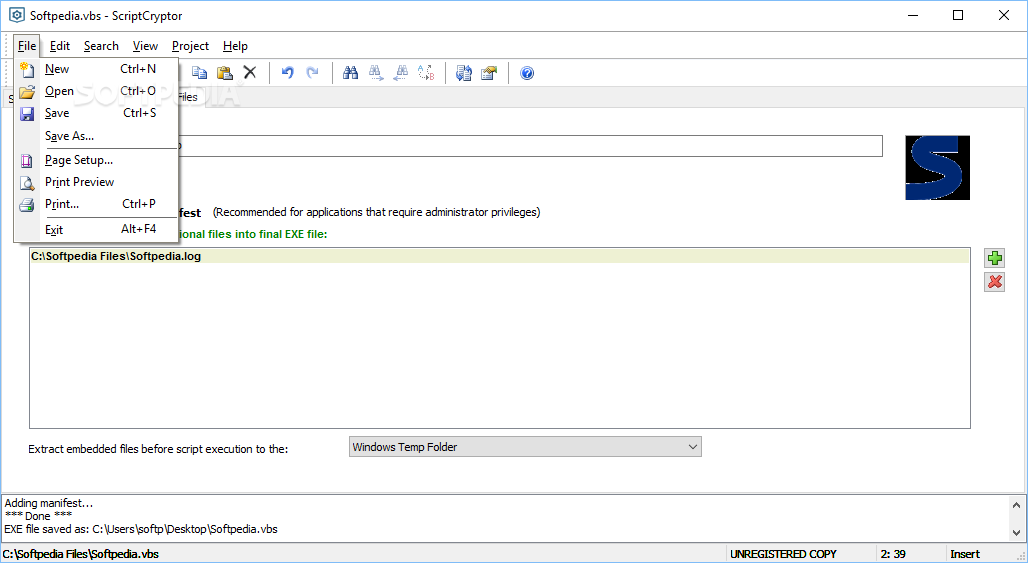Click the Find Previous binoculars icon
This screenshot has height=563, width=1028.
click(401, 73)
